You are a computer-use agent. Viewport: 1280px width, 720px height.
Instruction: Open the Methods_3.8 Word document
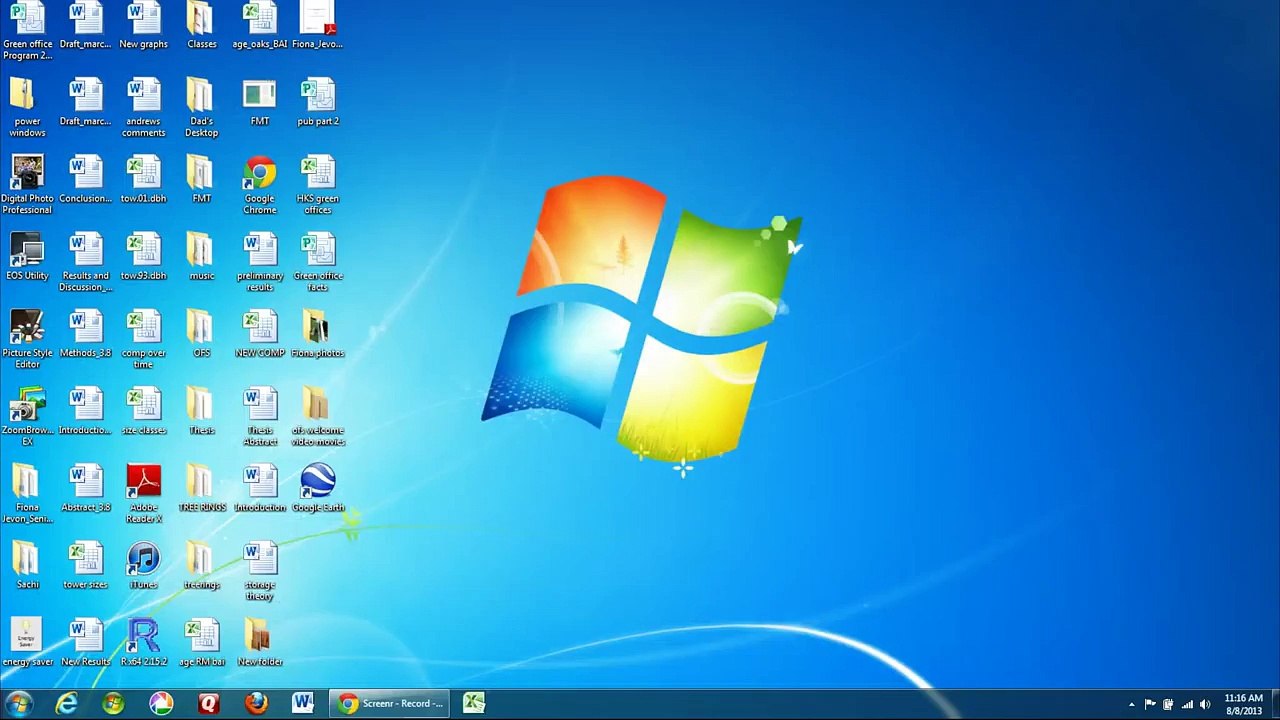[85, 334]
